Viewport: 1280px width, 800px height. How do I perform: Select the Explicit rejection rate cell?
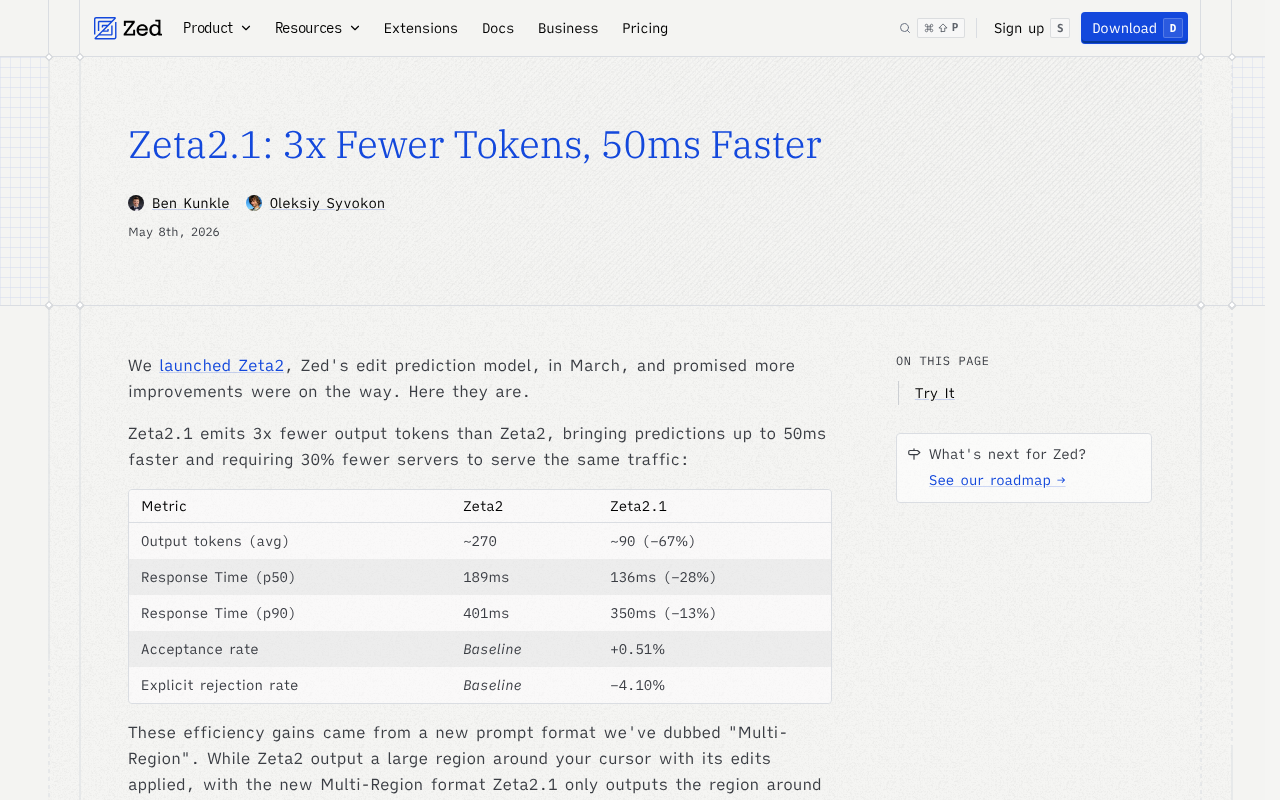[290, 685]
